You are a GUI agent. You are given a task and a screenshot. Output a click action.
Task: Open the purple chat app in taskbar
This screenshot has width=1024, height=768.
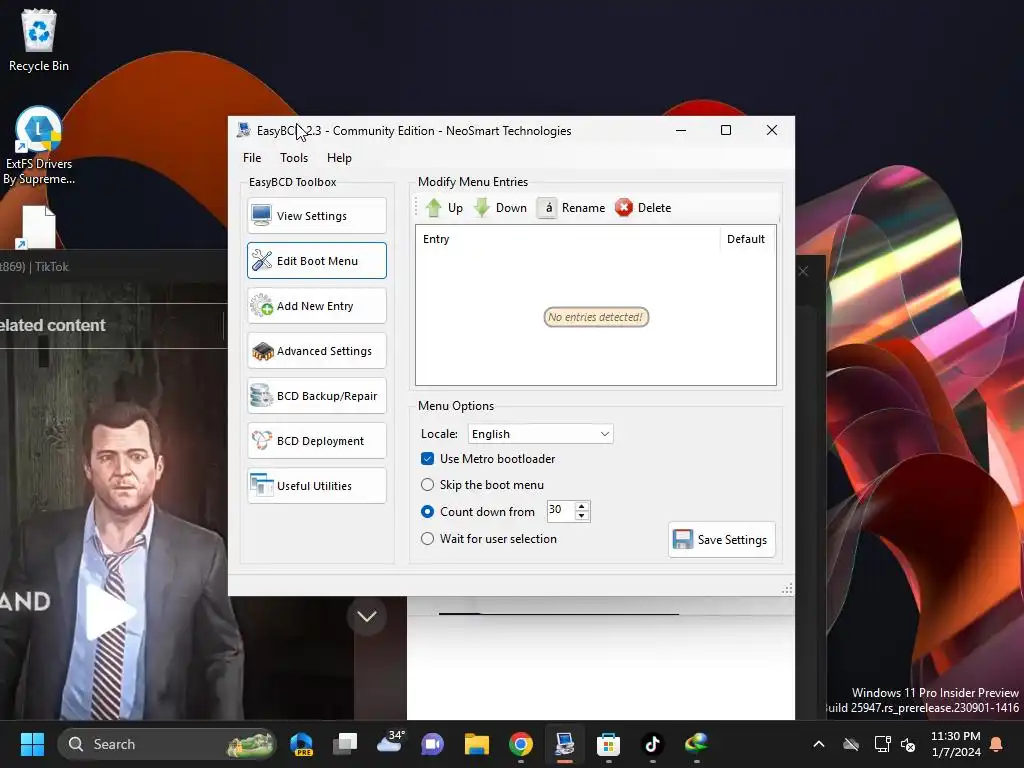point(432,744)
